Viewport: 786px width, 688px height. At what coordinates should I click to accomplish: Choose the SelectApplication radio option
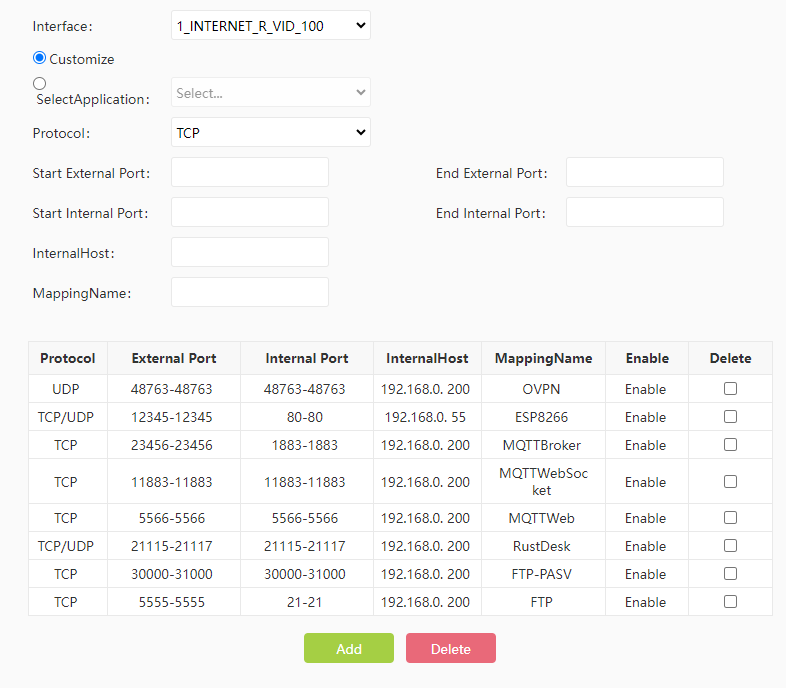click(40, 83)
